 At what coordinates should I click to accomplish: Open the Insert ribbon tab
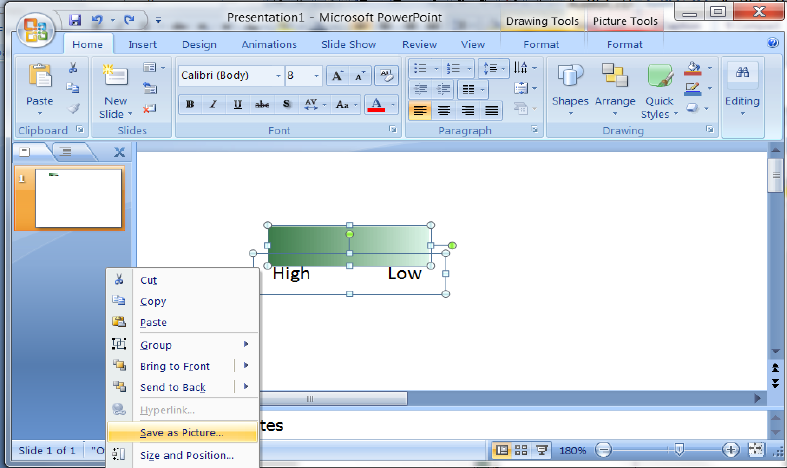[143, 44]
